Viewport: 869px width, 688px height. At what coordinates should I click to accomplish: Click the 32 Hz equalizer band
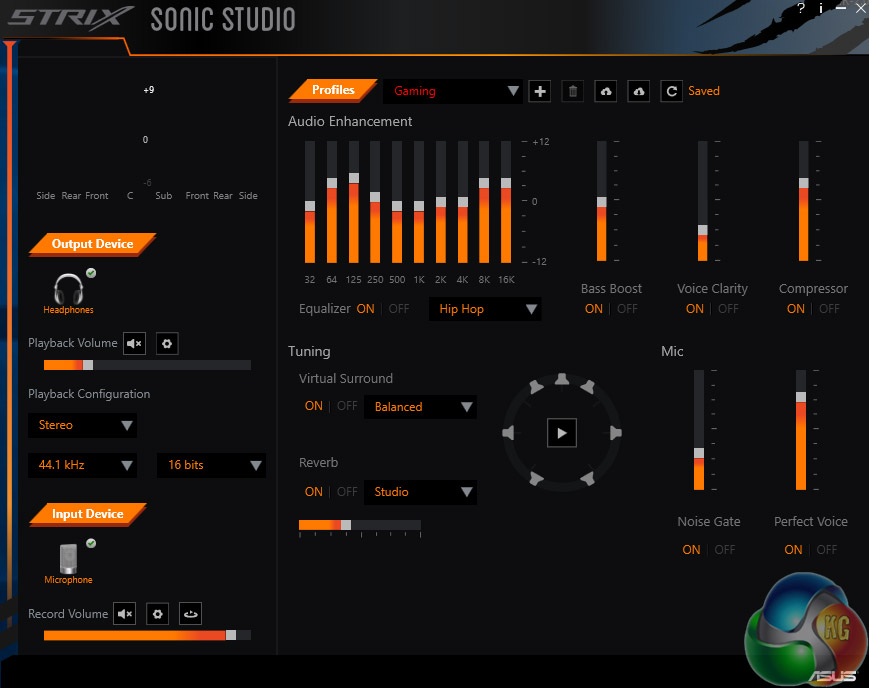310,202
